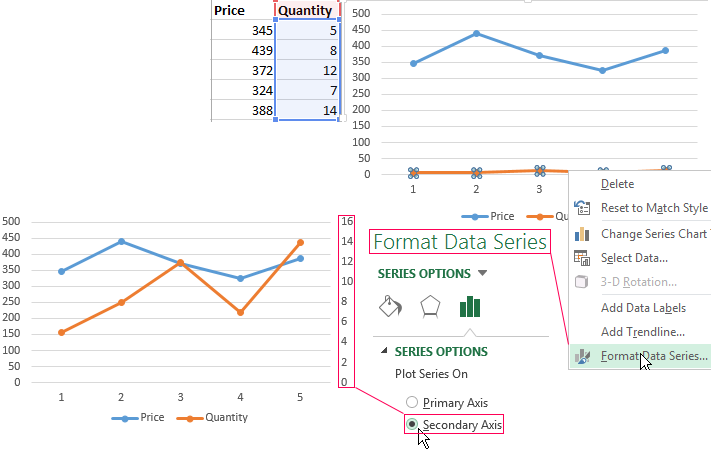The width and height of the screenshot is (711, 450).
Task: Open the Fill & Line paint bucket tab
Action: [390, 306]
